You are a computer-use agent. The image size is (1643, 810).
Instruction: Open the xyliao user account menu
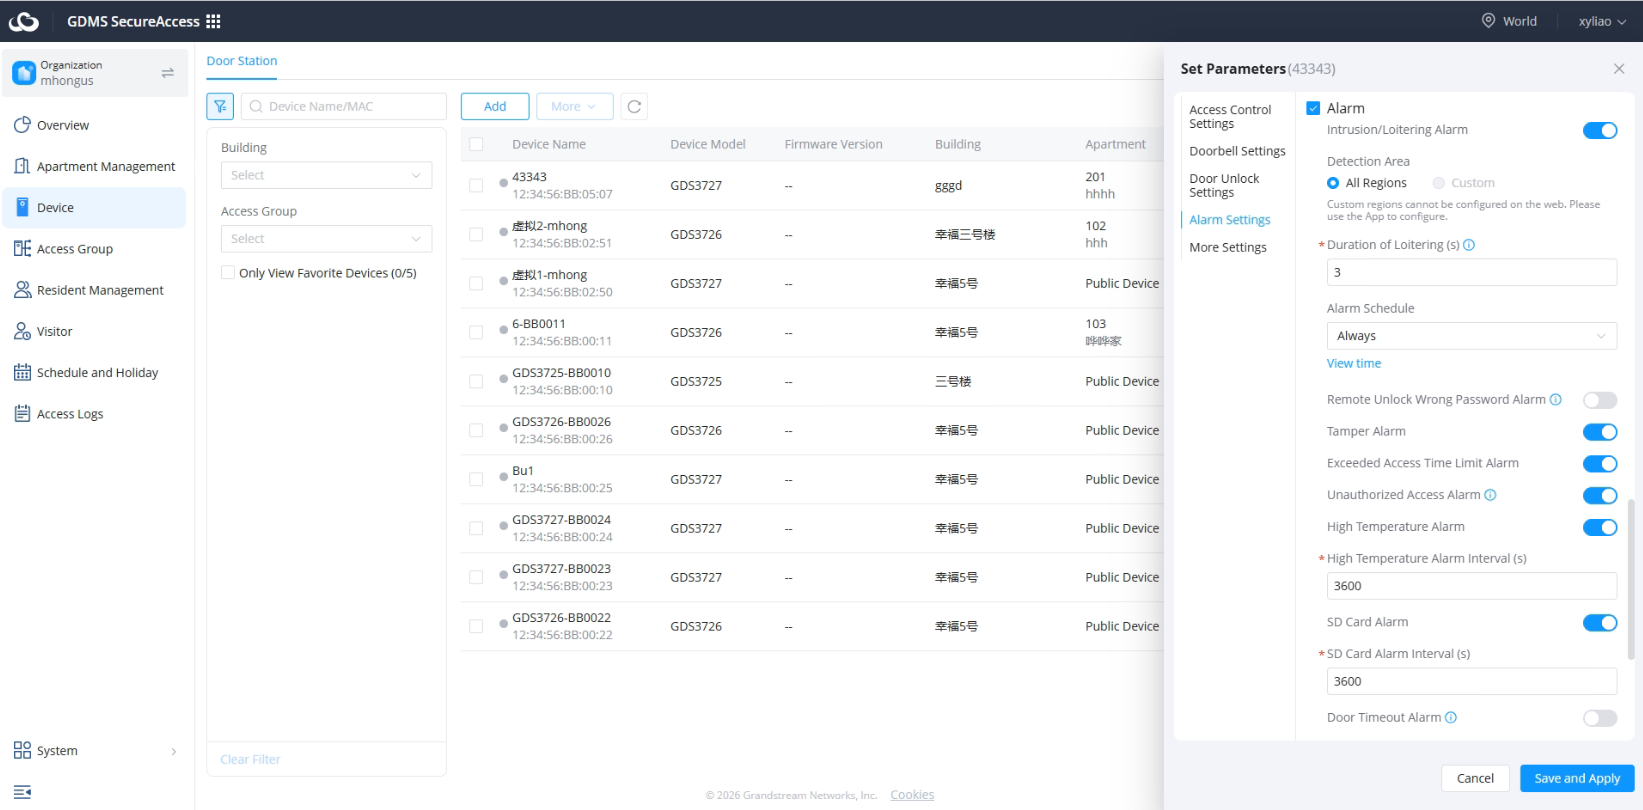[x=1602, y=21]
